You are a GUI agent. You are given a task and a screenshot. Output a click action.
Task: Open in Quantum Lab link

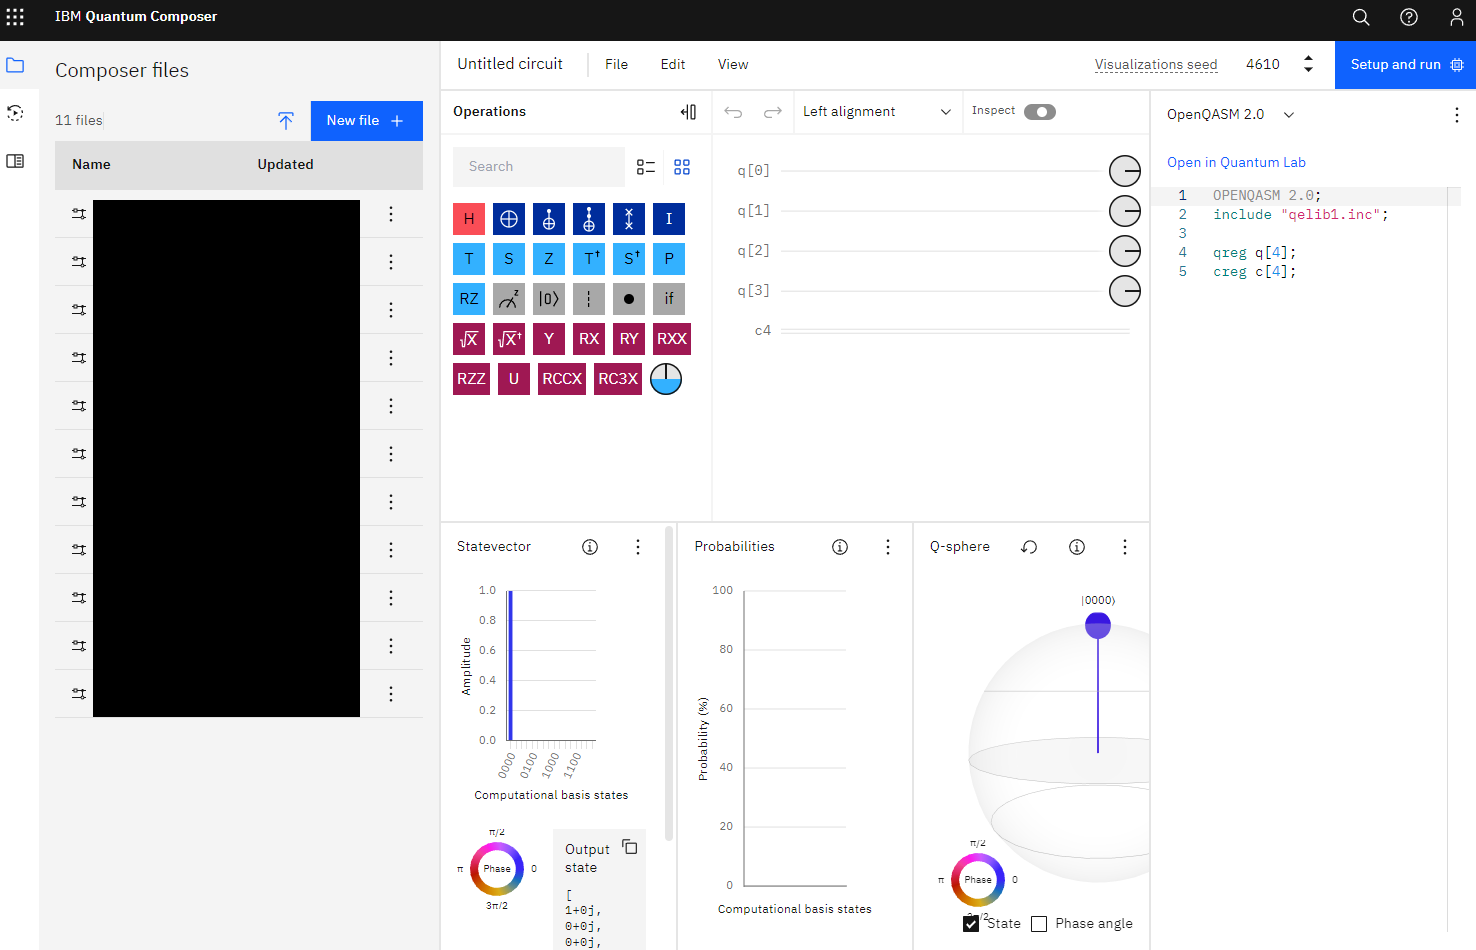point(1236,163)
